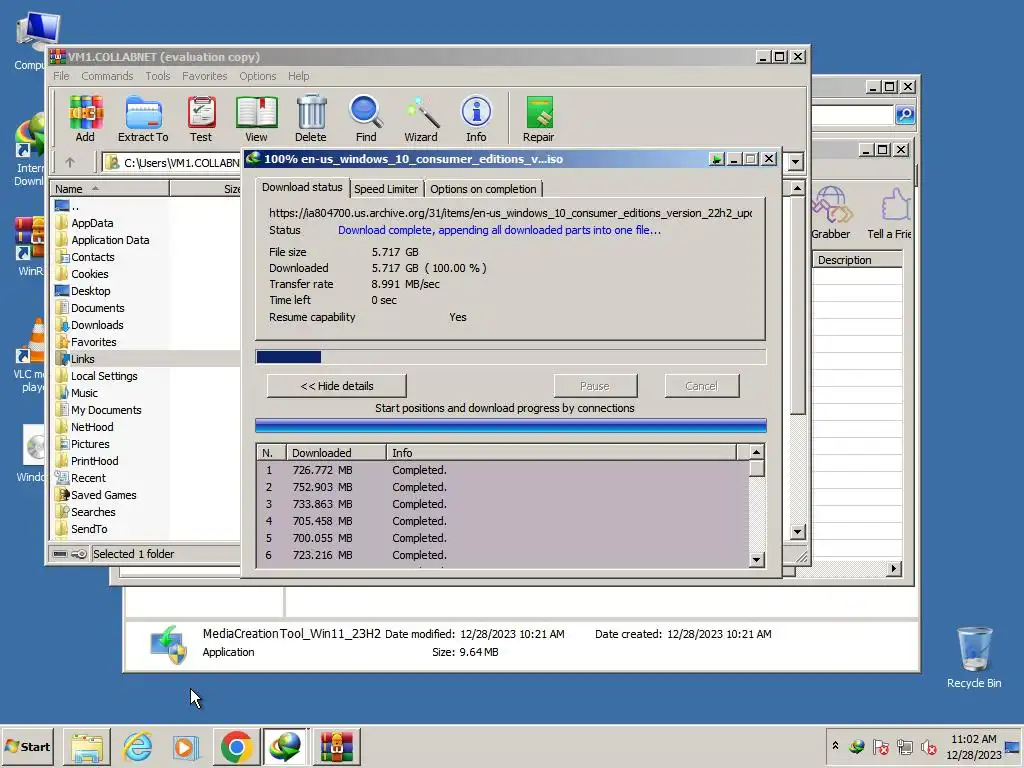This screenshot has width=1024, height=768.
Task: Open Windows Media Player taskbar icon
Action: pos(185,746)
